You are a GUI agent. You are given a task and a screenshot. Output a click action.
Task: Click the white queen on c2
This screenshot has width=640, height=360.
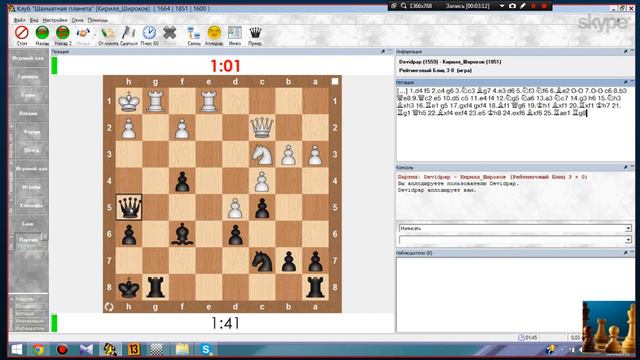[x=262, y=127]
